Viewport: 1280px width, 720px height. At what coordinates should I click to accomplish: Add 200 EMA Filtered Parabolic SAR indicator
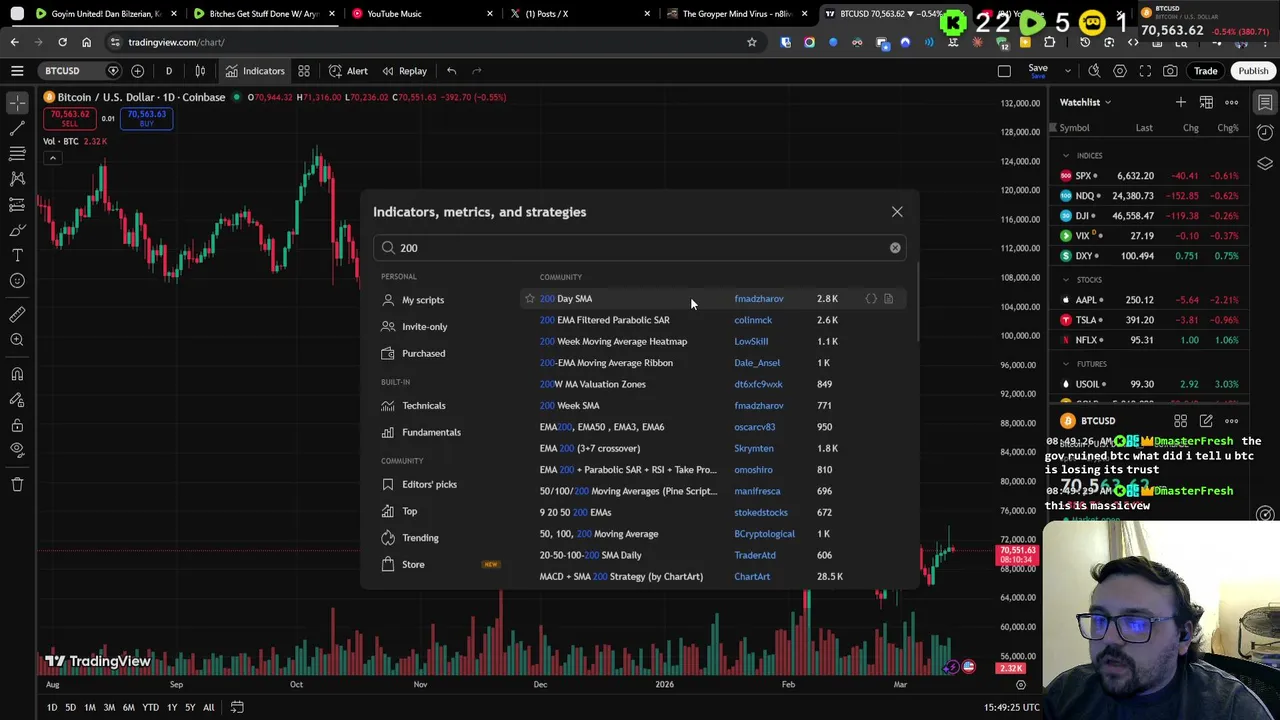[604, 320]
